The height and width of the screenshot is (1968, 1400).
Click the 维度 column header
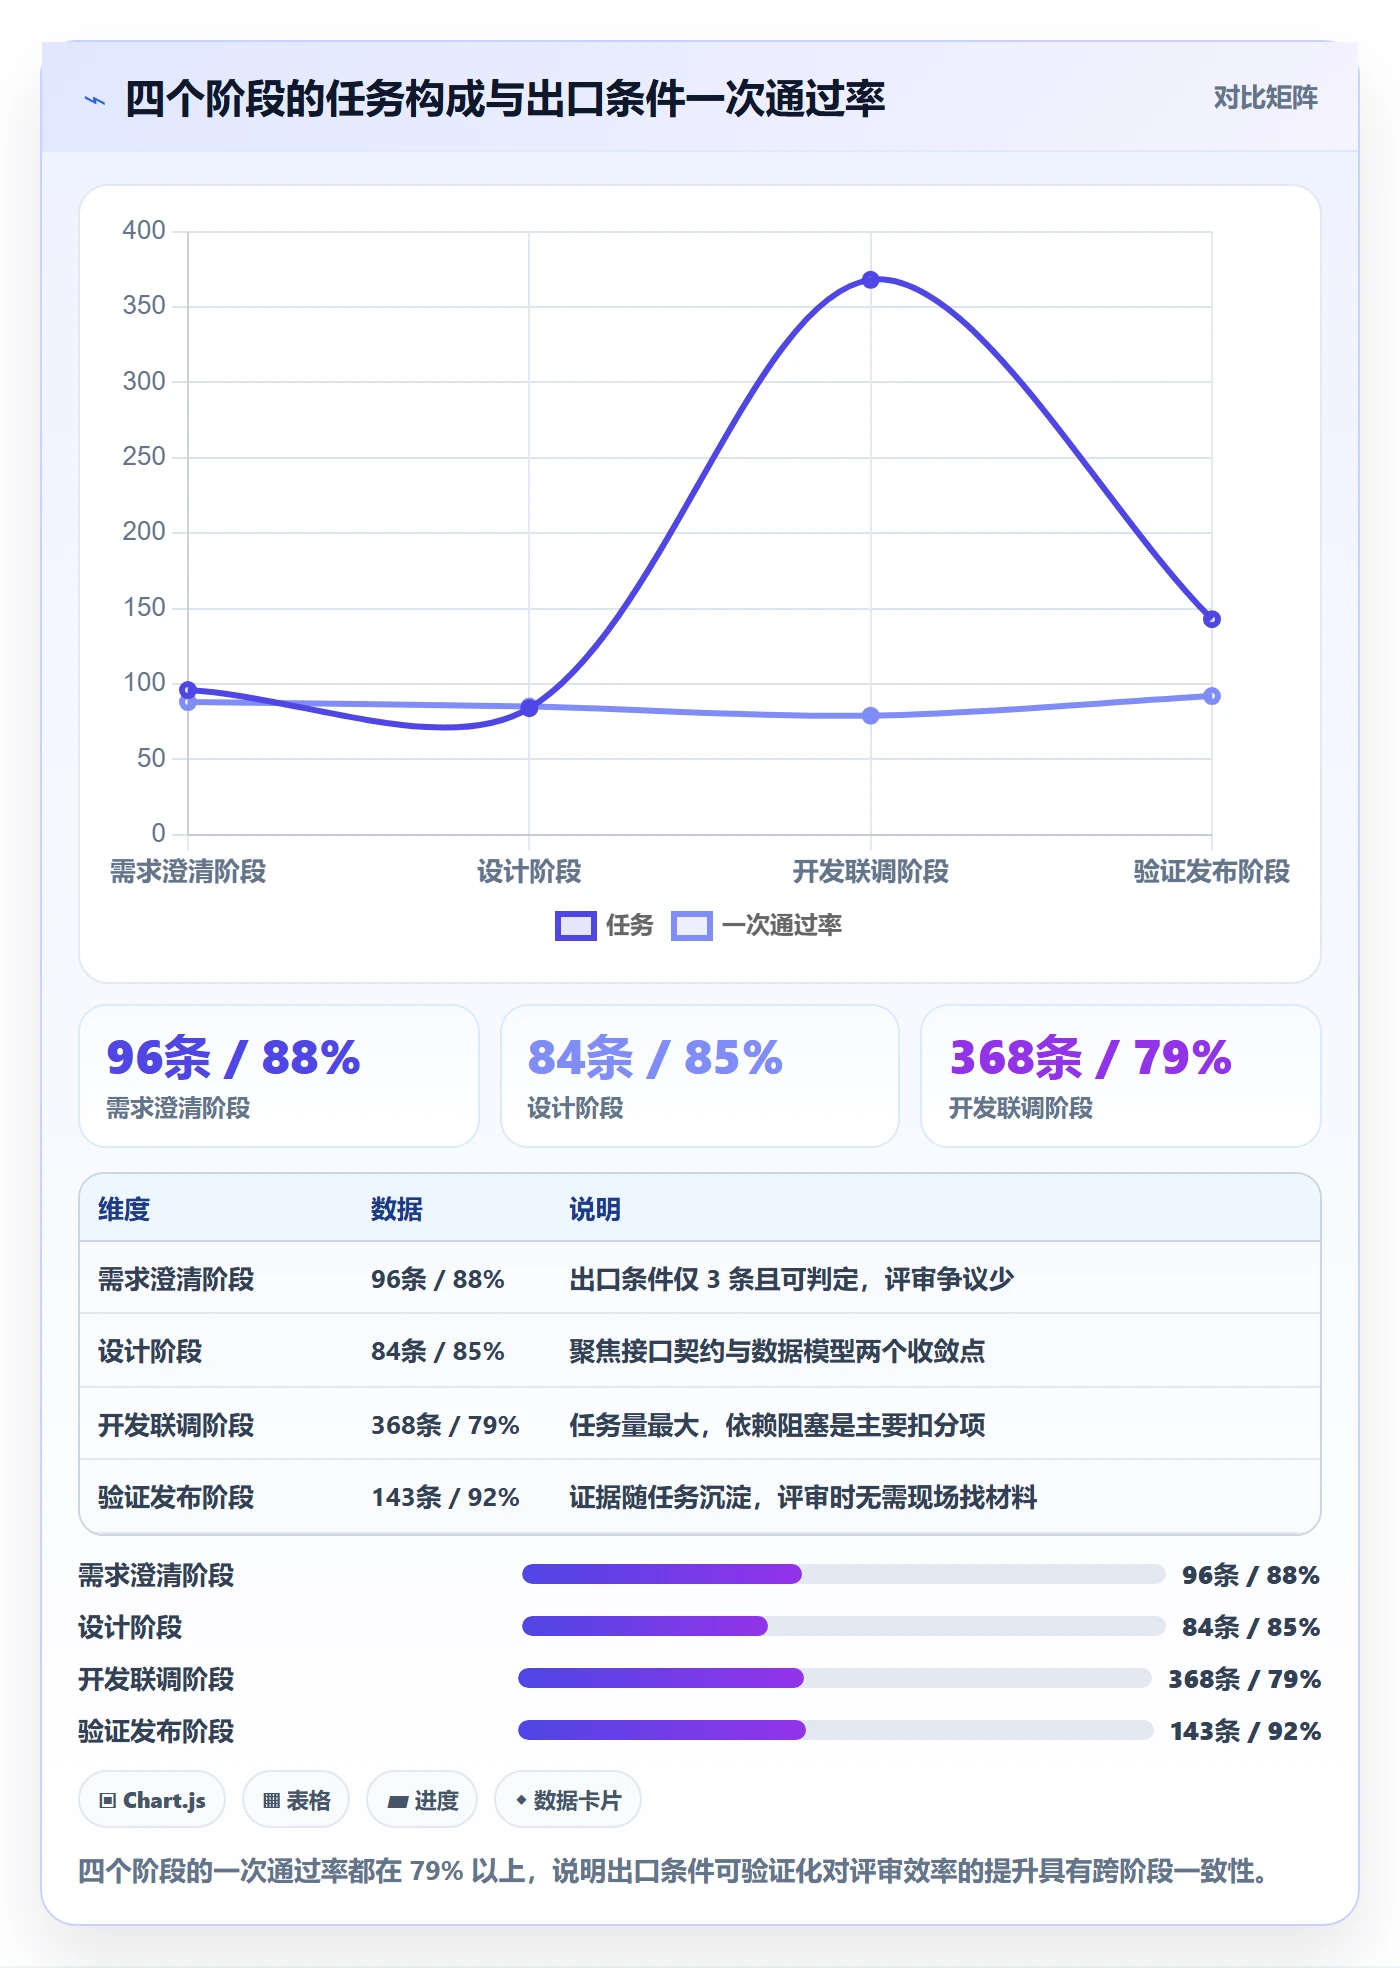click(124, 1209)
